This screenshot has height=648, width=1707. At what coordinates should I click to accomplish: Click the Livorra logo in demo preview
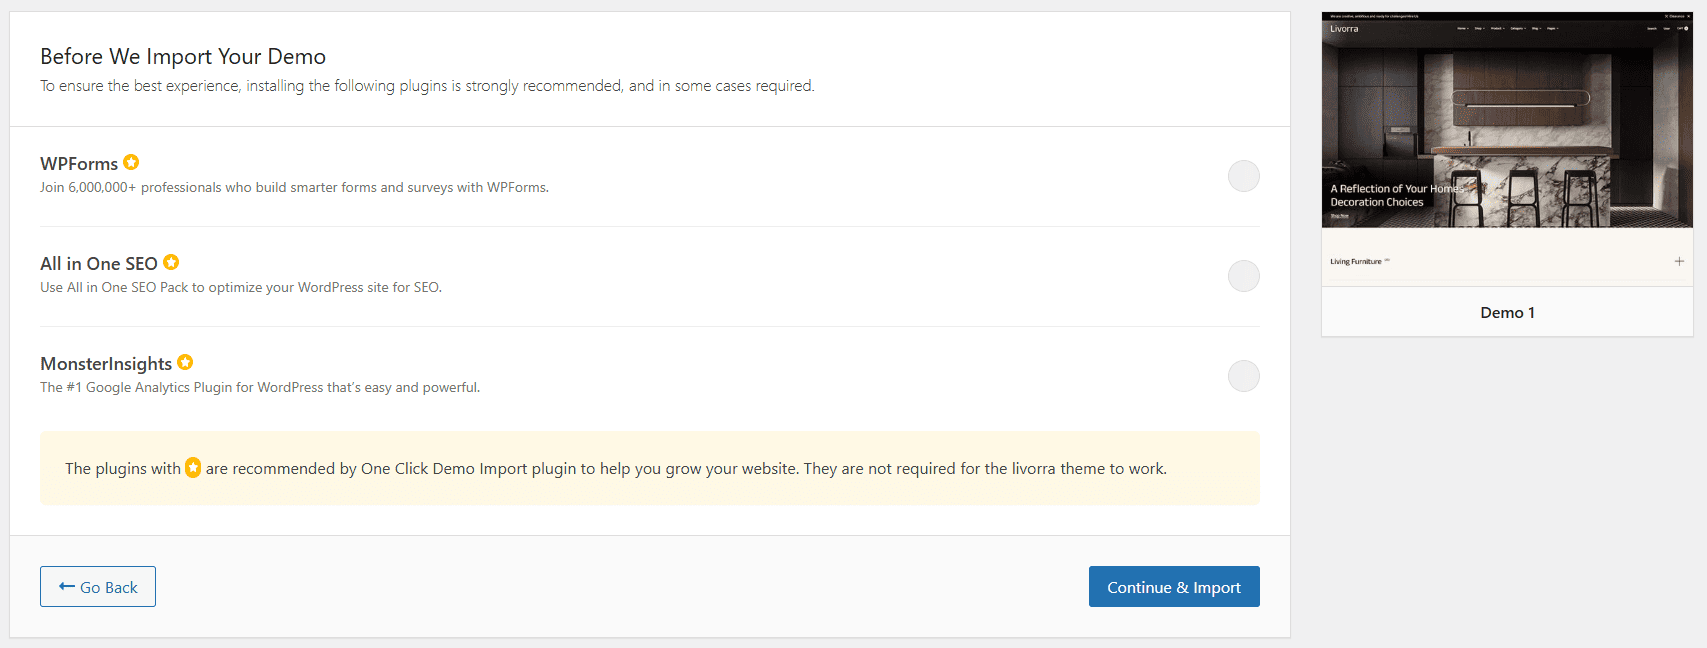coord(1344,29)
